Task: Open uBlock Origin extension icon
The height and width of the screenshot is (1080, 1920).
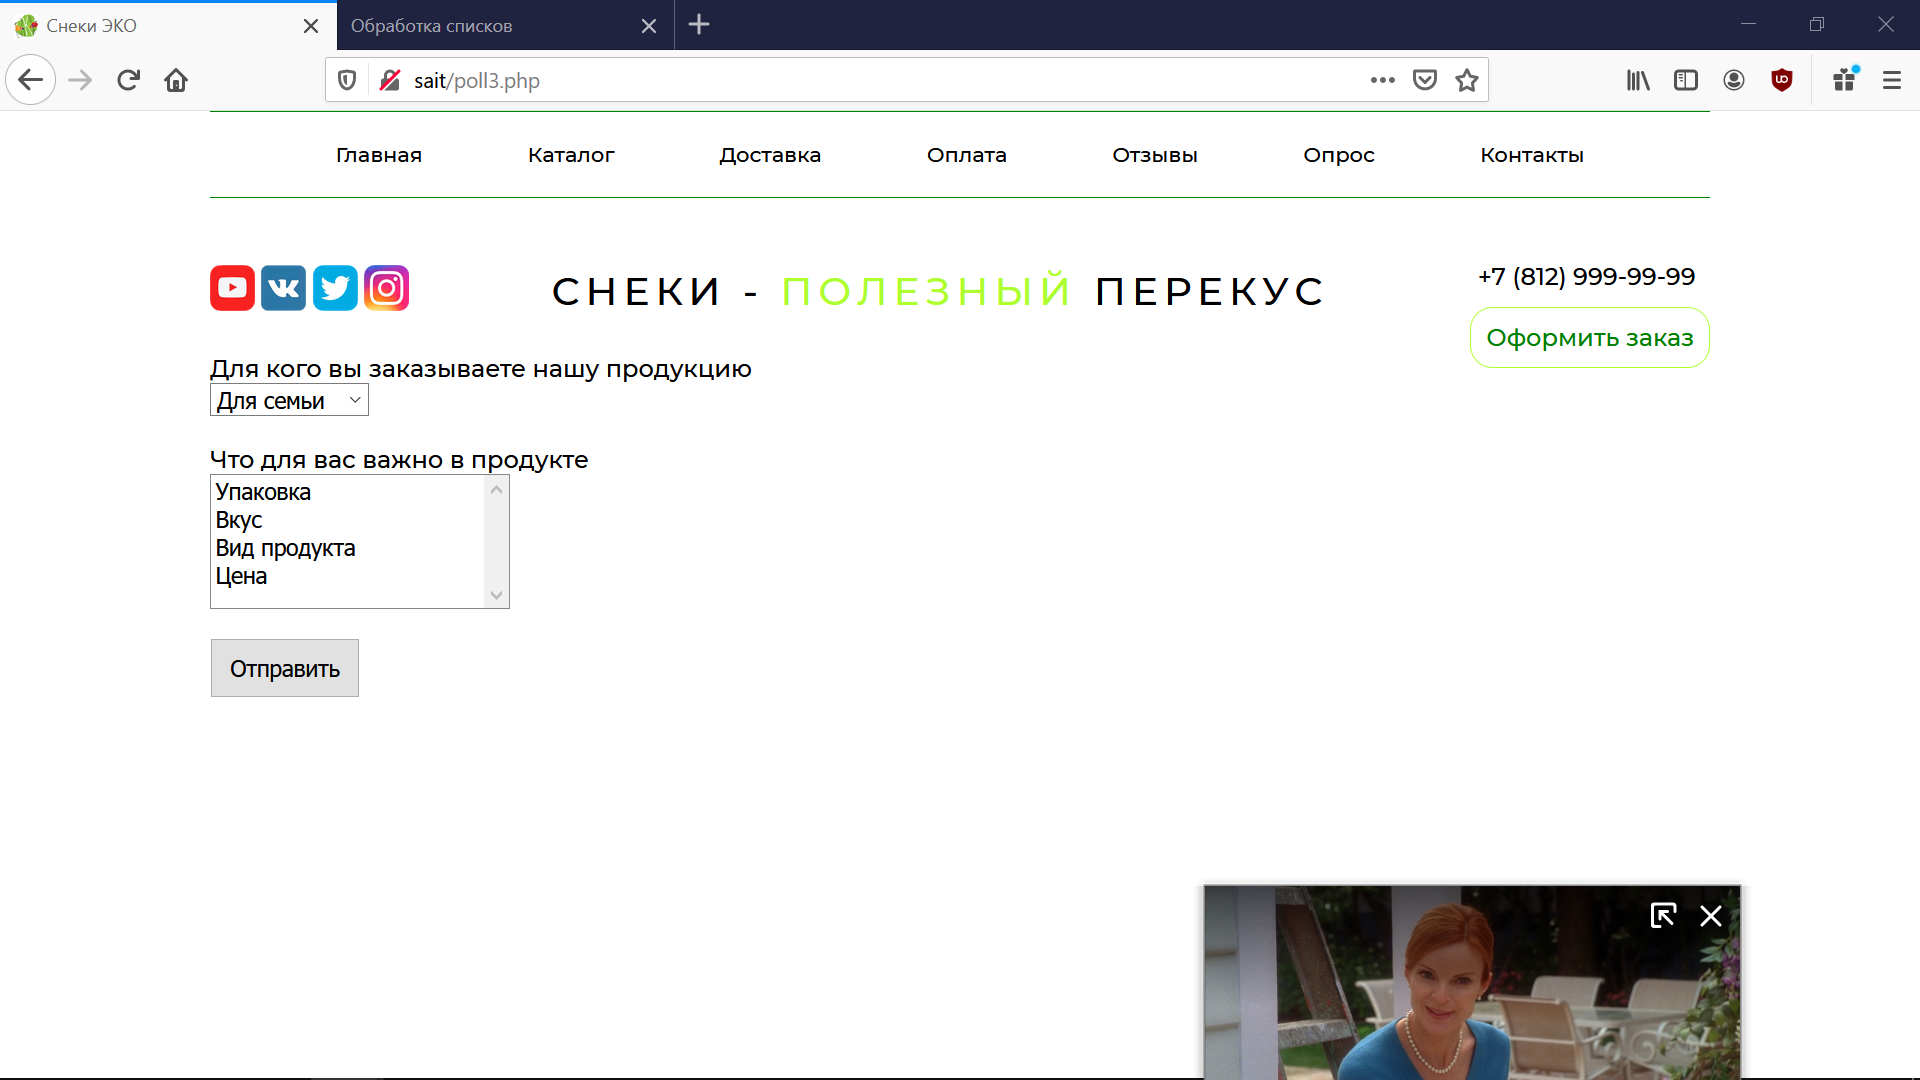Action: pos(1781,80)
